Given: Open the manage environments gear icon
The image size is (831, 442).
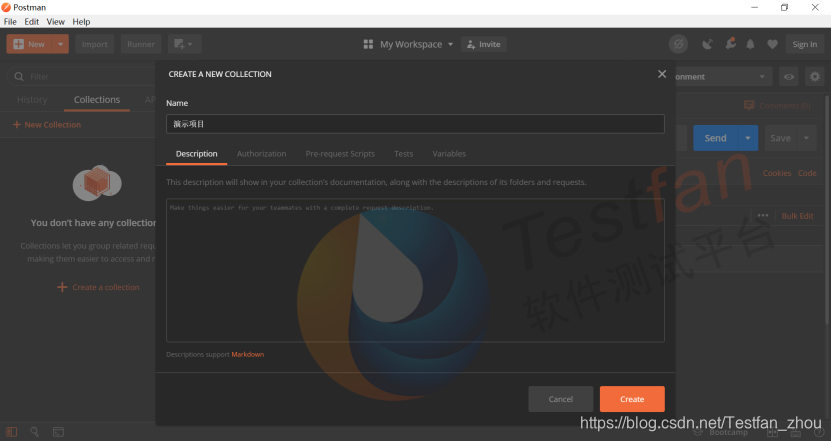Looking at the screenshot, I should (815, 76).
